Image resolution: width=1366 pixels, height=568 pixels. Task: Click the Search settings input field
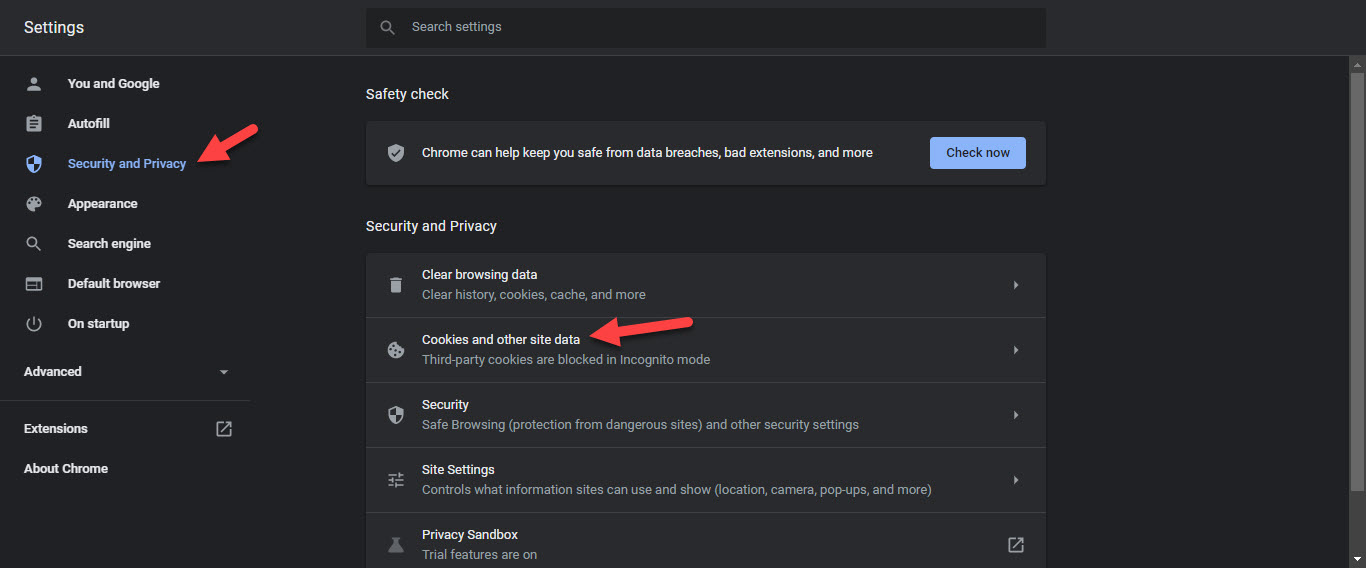pos(720,27)
